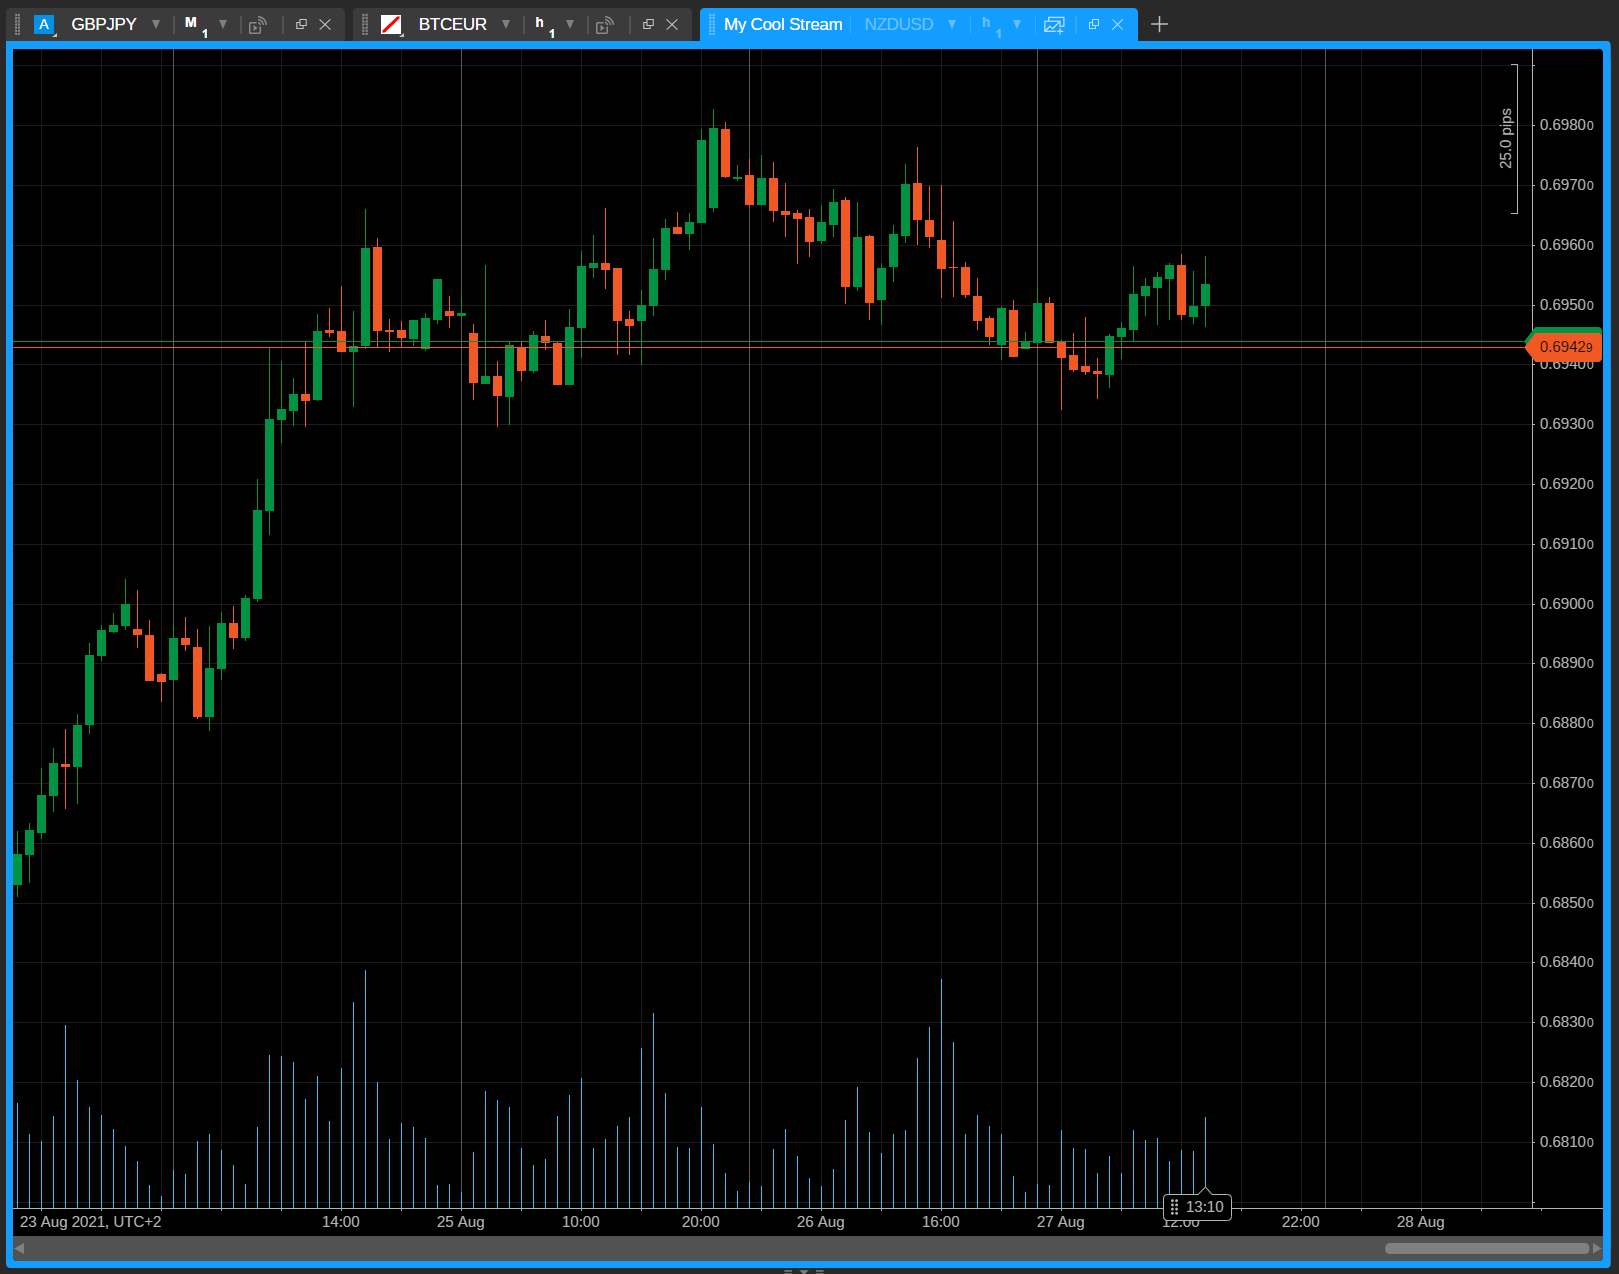Add a new chart with the plus button

(x=1159, y=24)
